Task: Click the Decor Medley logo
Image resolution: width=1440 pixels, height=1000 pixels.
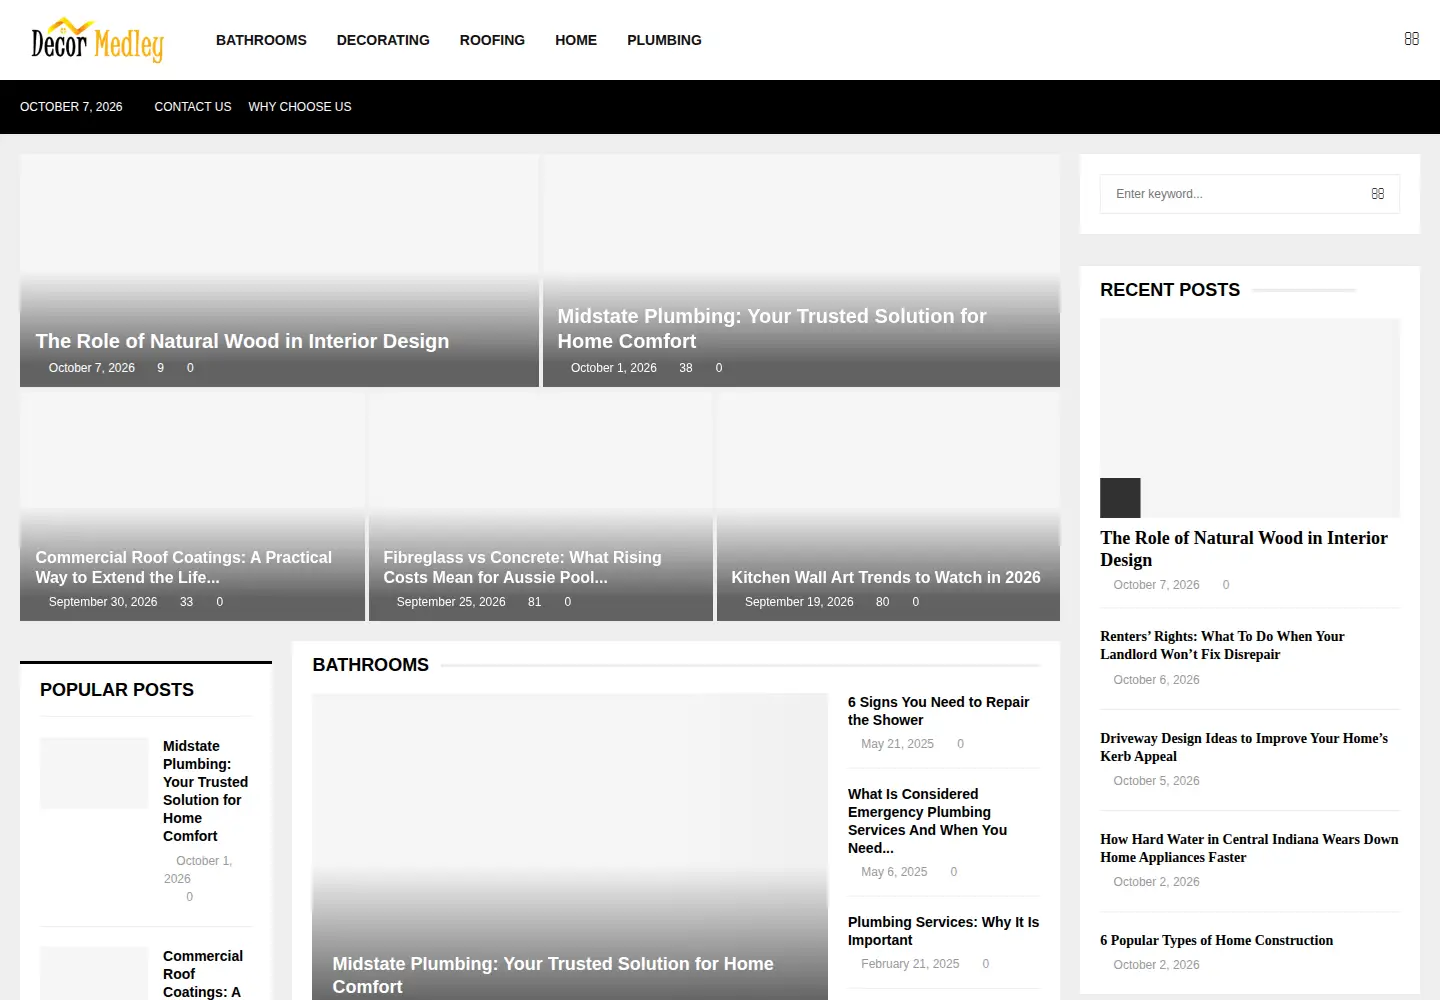Action: pos(97,40)
